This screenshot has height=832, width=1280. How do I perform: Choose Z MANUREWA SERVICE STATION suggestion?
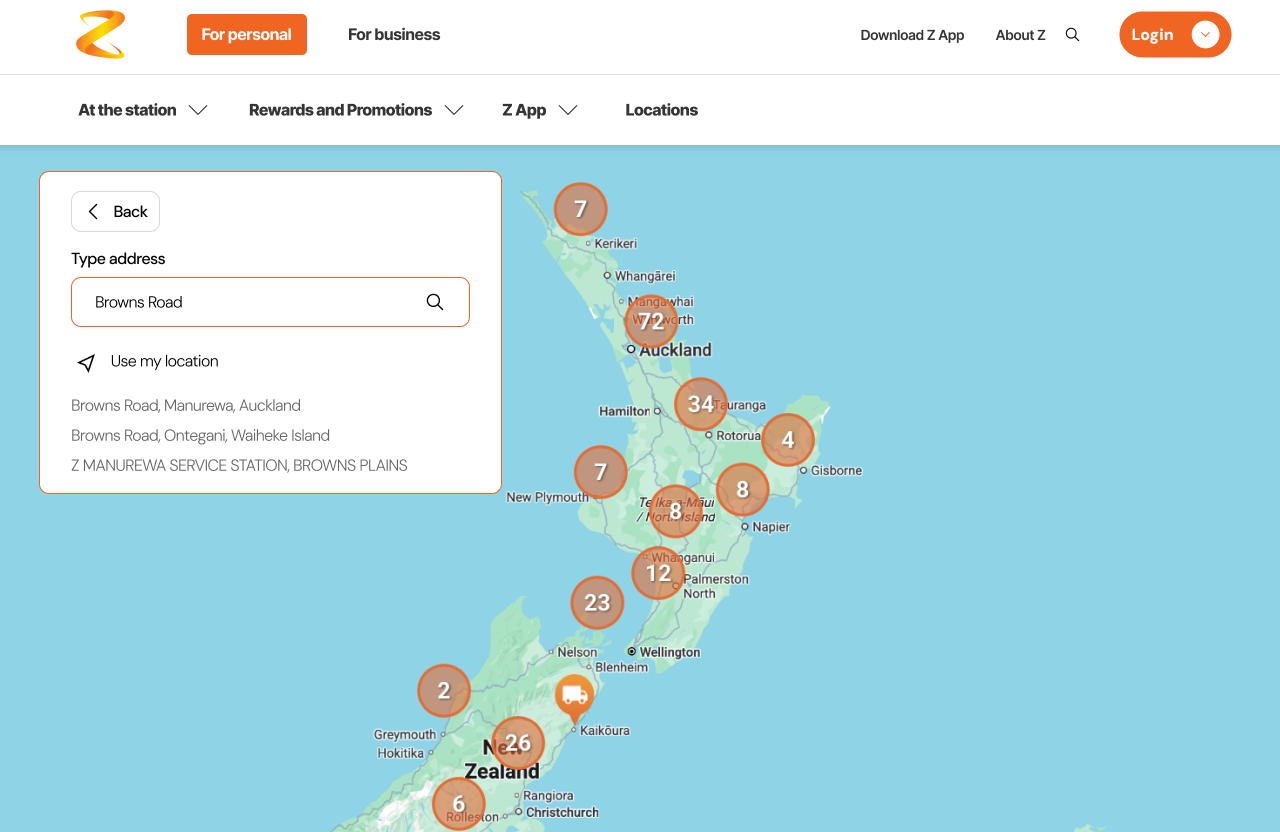pyautogui.click(x=239, y=466)
